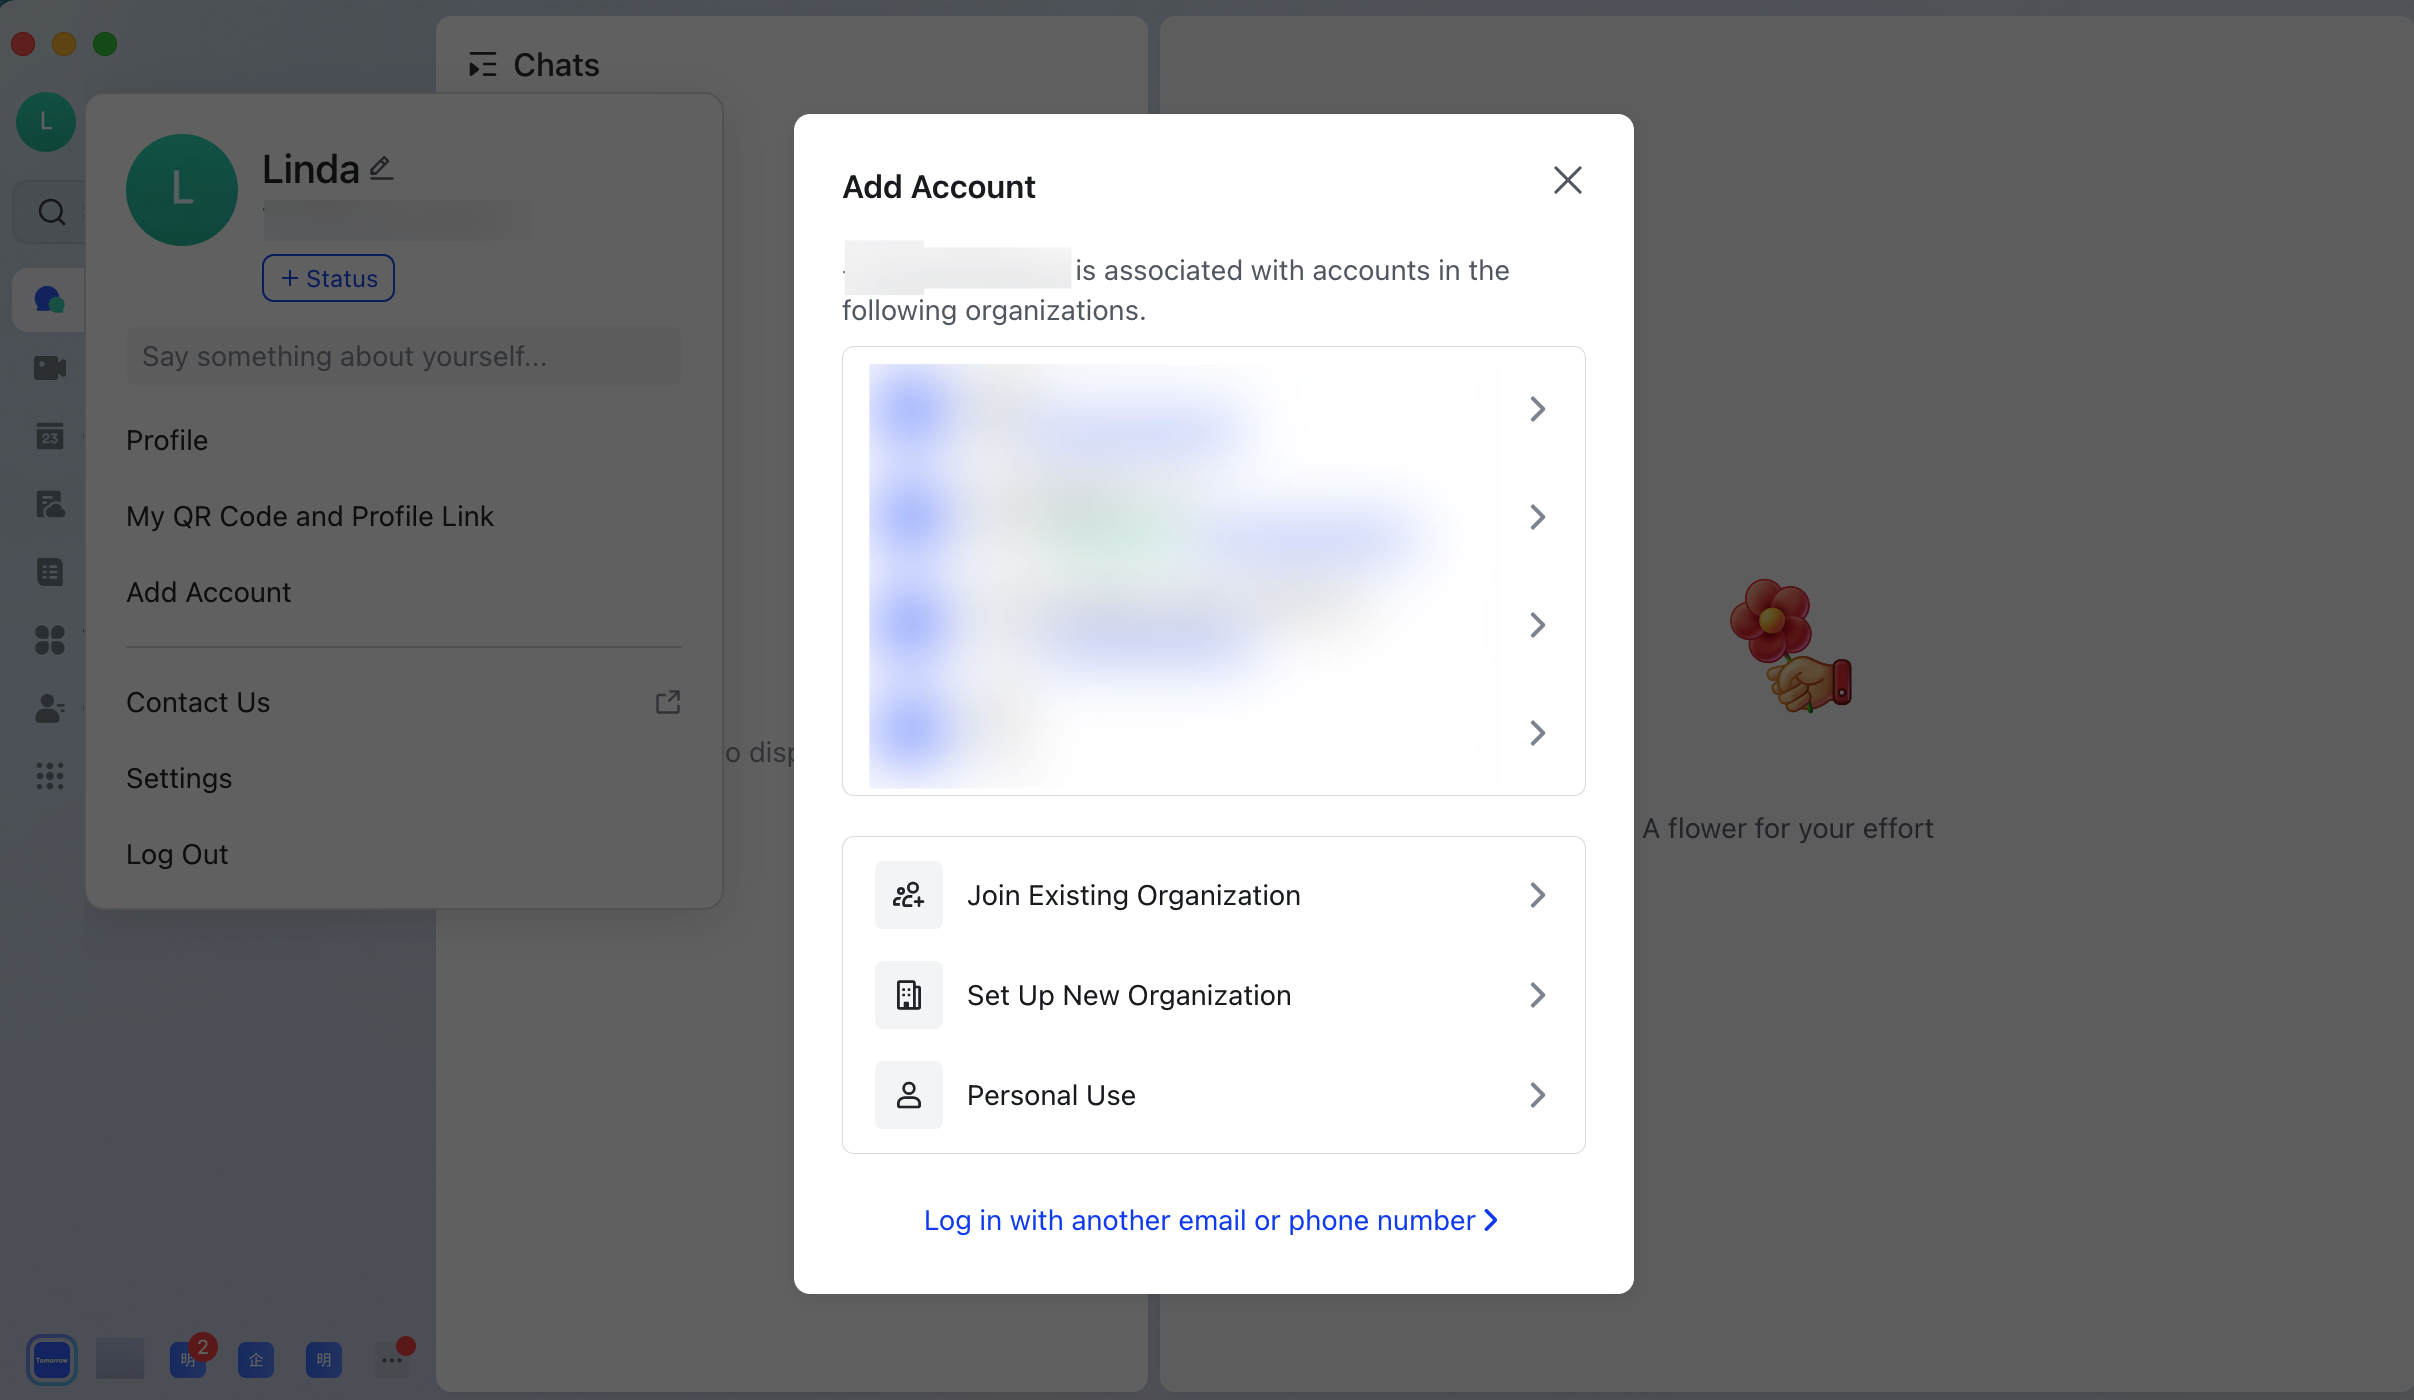
Task: Open the Tasks list icon in sidebar
Action: point(48,571)
